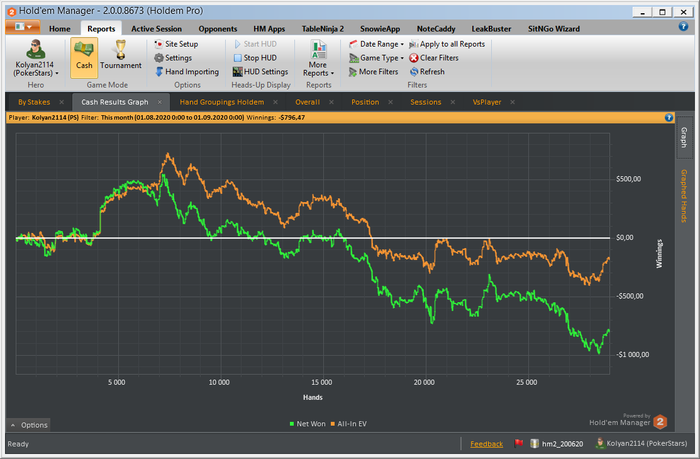The image size is (700, 459).
Task: Open the NoteCaddy tab
Action: 436,29
